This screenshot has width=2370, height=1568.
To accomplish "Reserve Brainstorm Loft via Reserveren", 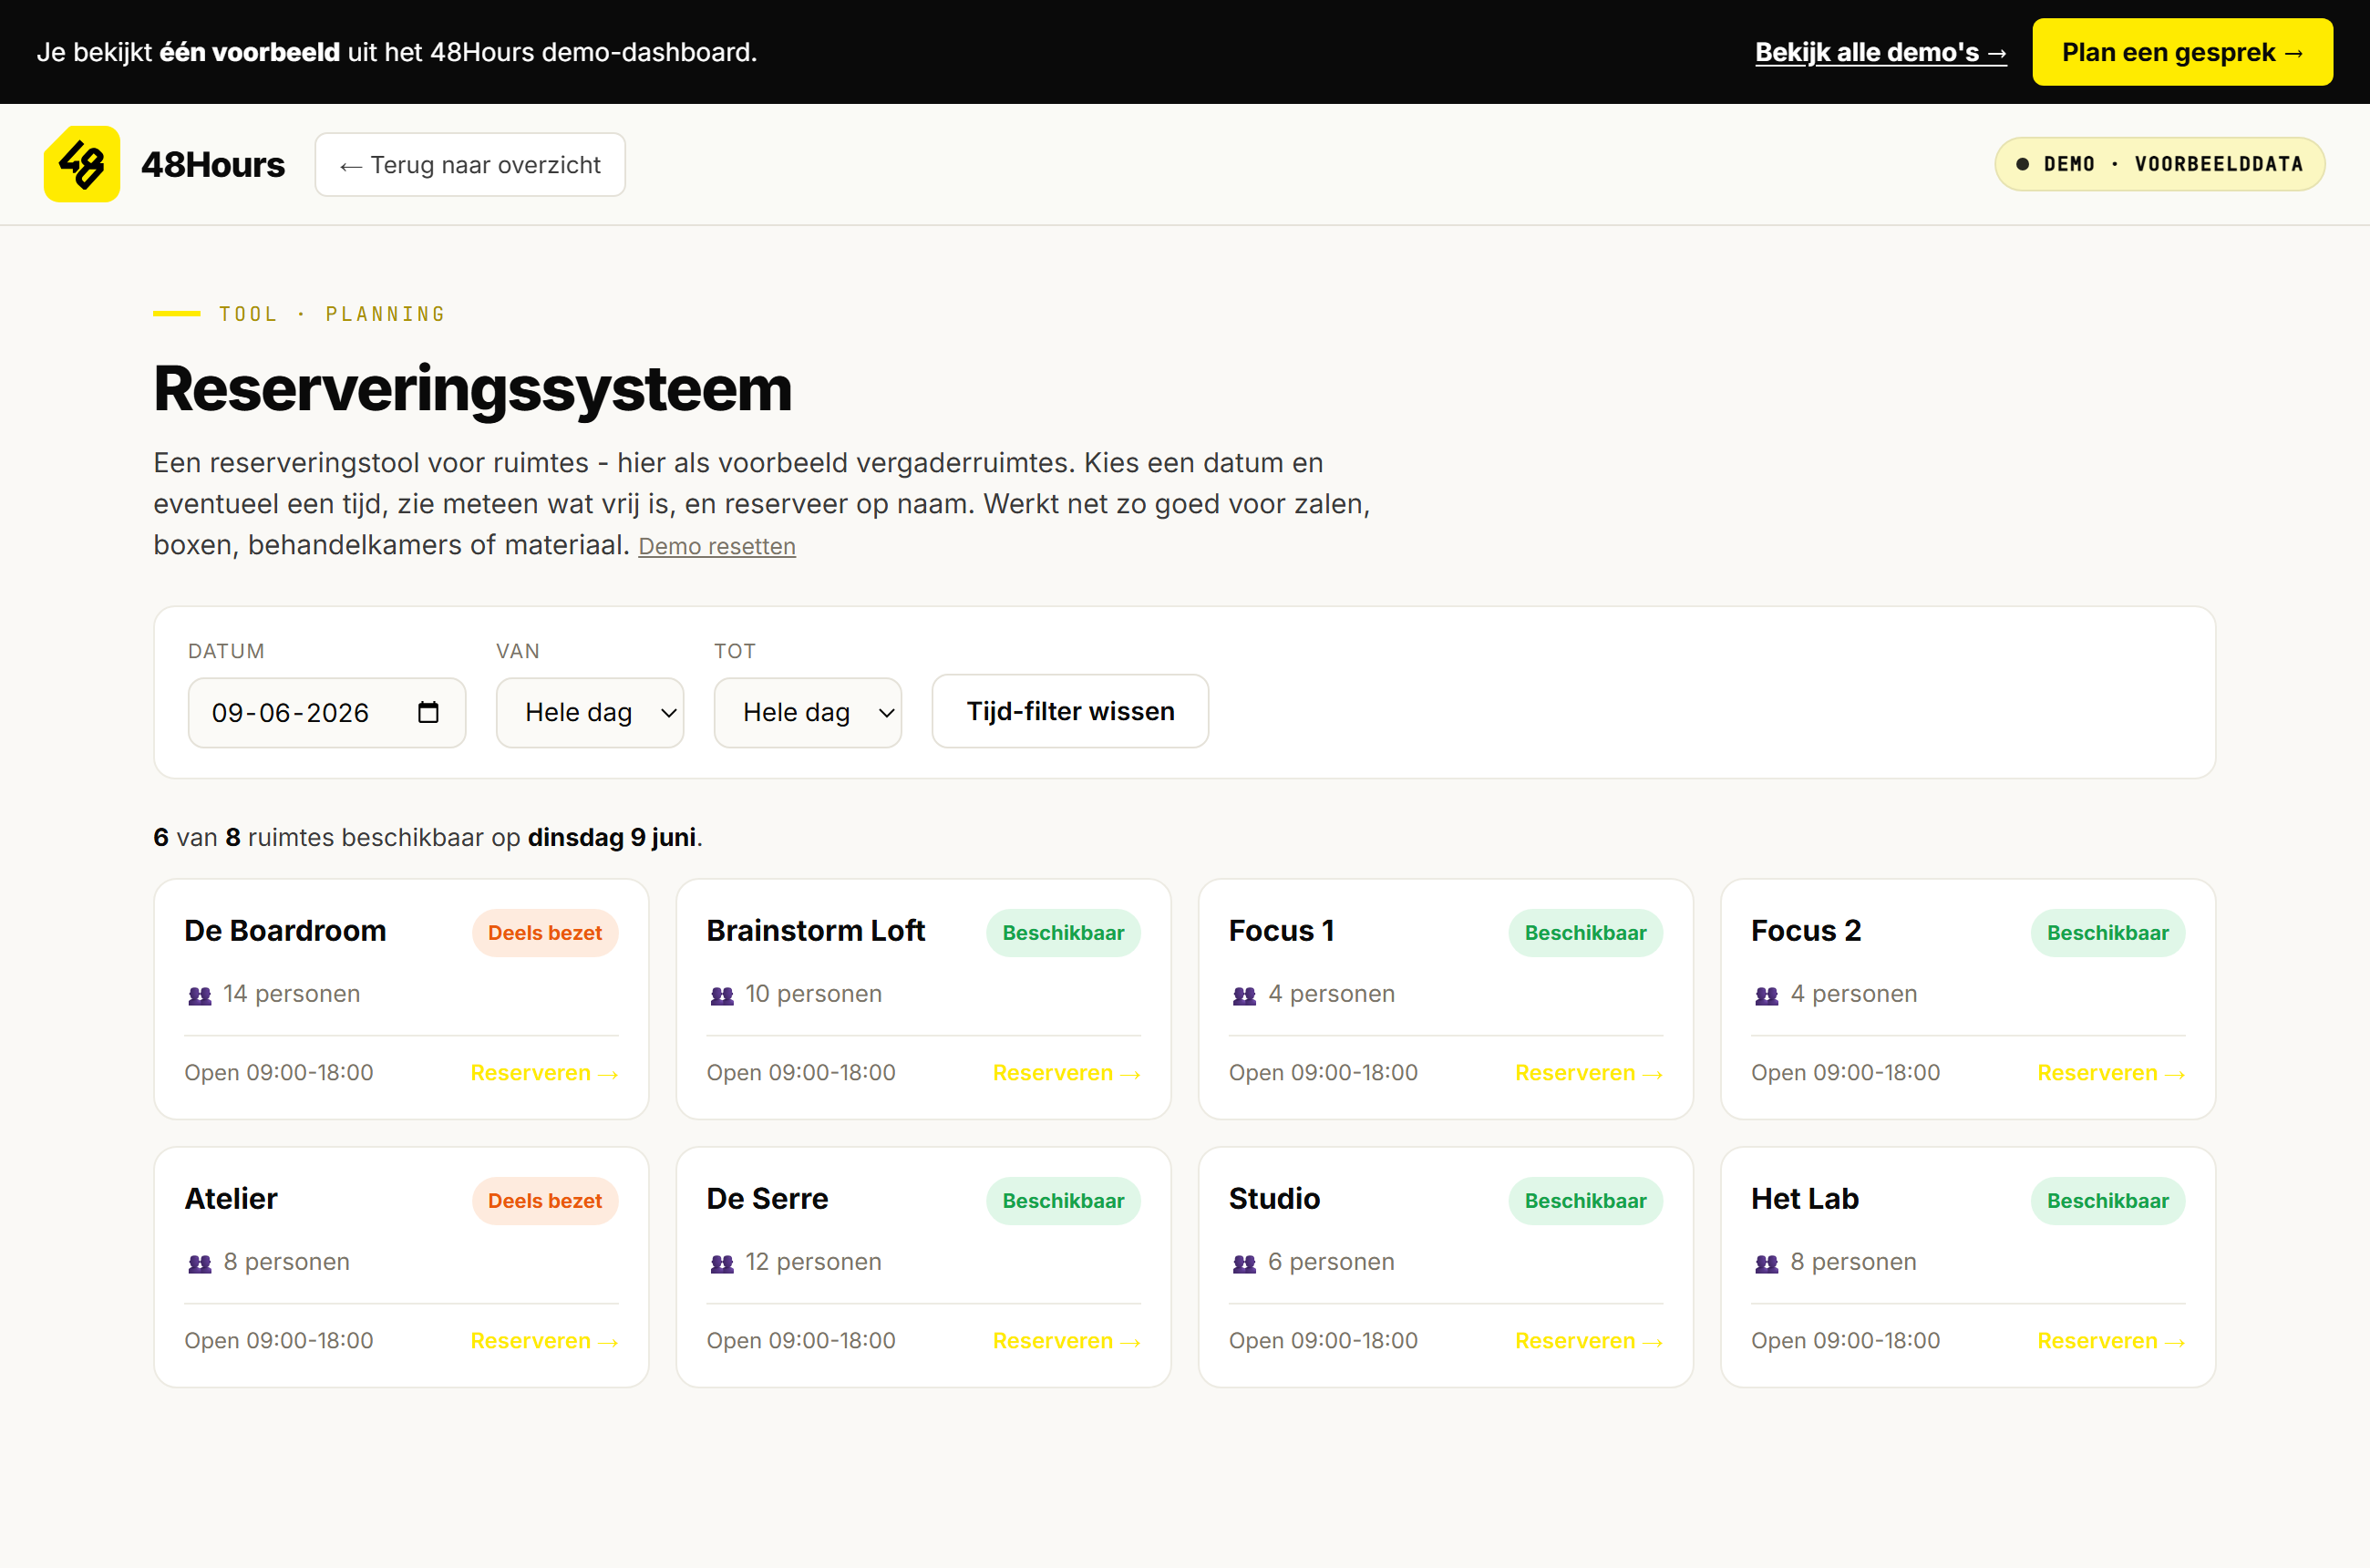I will point(1066,1072).
